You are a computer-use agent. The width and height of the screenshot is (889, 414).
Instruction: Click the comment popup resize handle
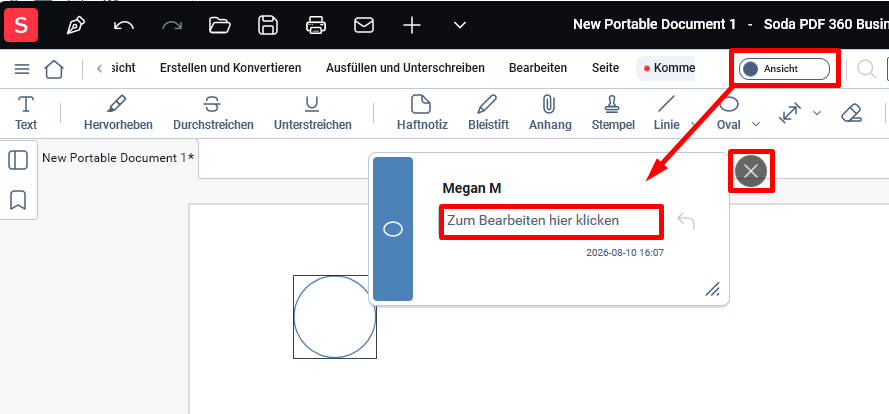(713, 289)
